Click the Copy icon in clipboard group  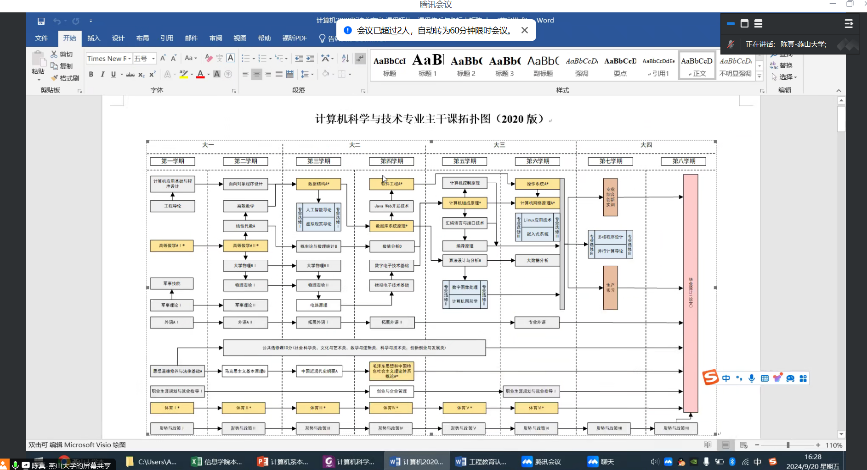click(54, 66)
